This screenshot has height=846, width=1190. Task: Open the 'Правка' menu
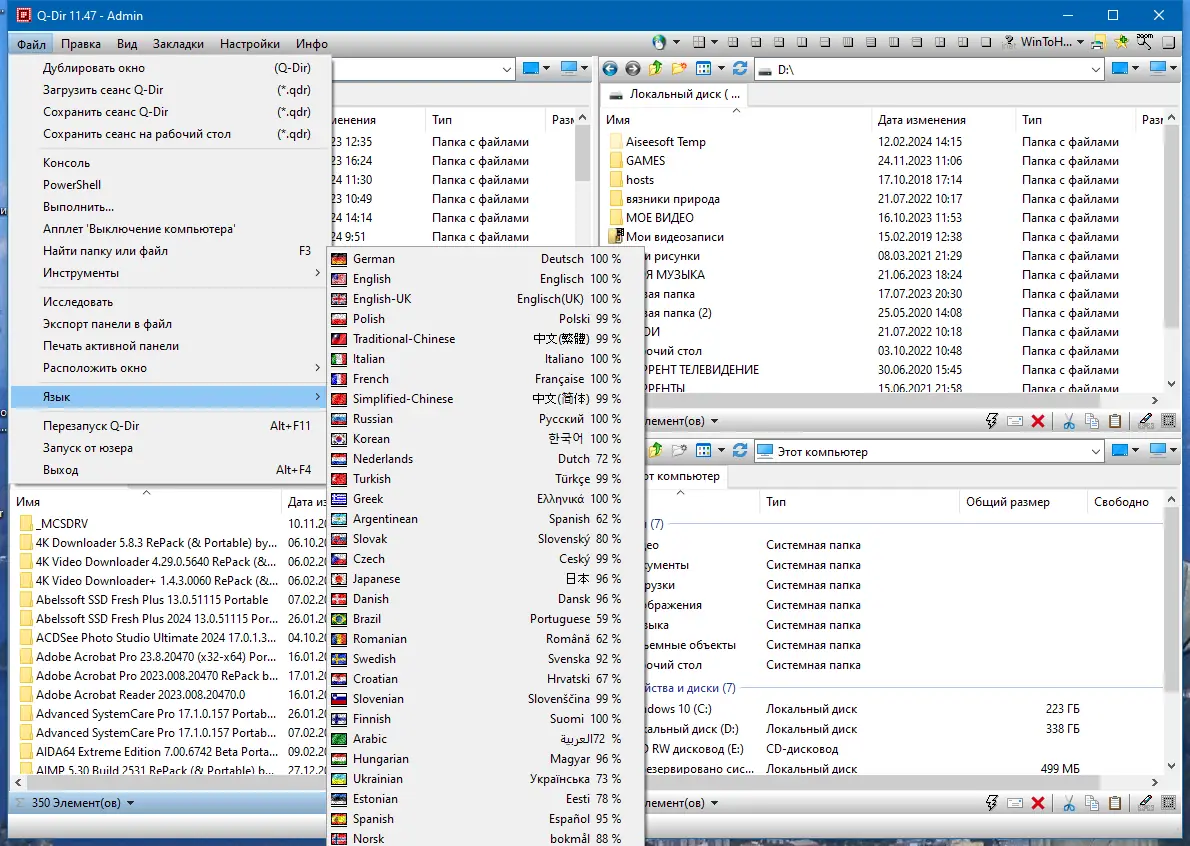(81, 44)
